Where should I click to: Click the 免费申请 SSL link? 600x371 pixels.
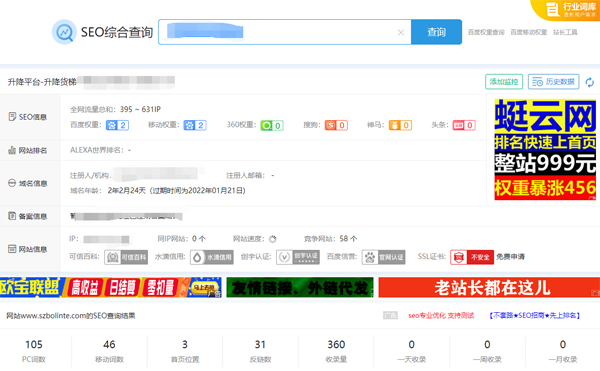pos(510,257)
